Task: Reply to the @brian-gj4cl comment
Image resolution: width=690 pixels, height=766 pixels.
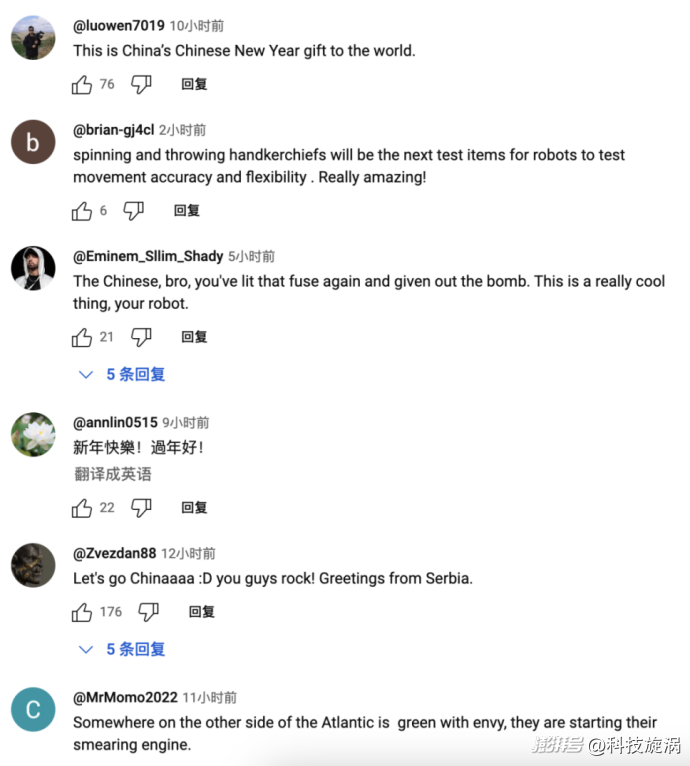Action: pyautogui.click(x=187, y=211)
